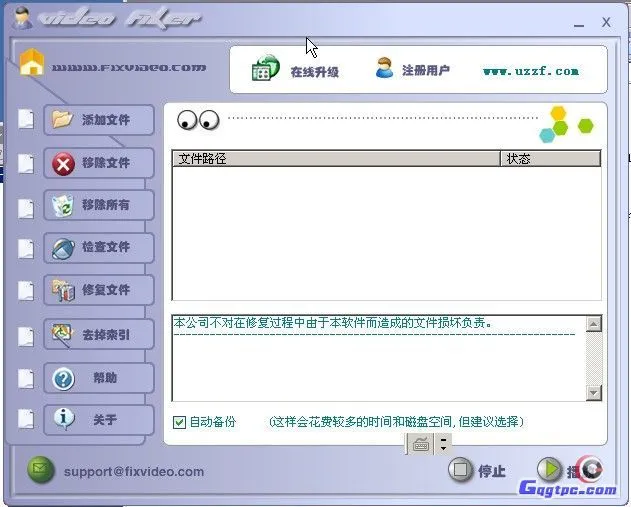Screen dimensions: 631x507
Task: Click the empty file list area
Action: (x=386, y=233)
